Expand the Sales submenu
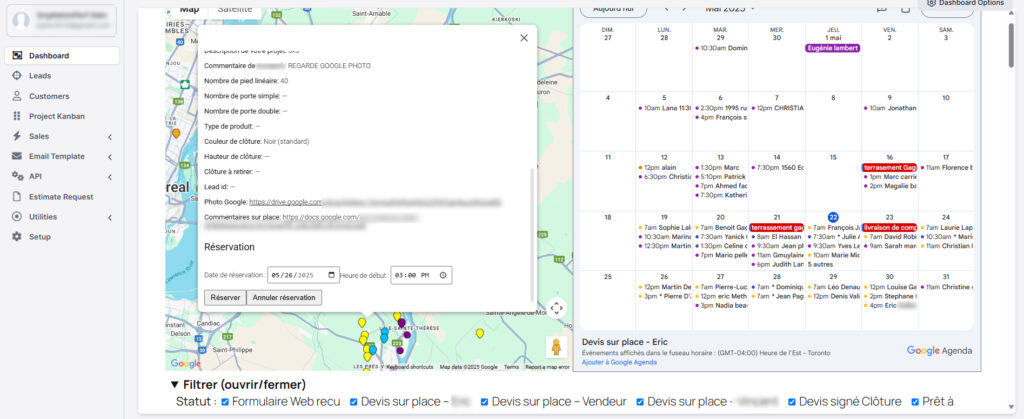Screen dimensions: 1024x419 click(x=109, y=136)
